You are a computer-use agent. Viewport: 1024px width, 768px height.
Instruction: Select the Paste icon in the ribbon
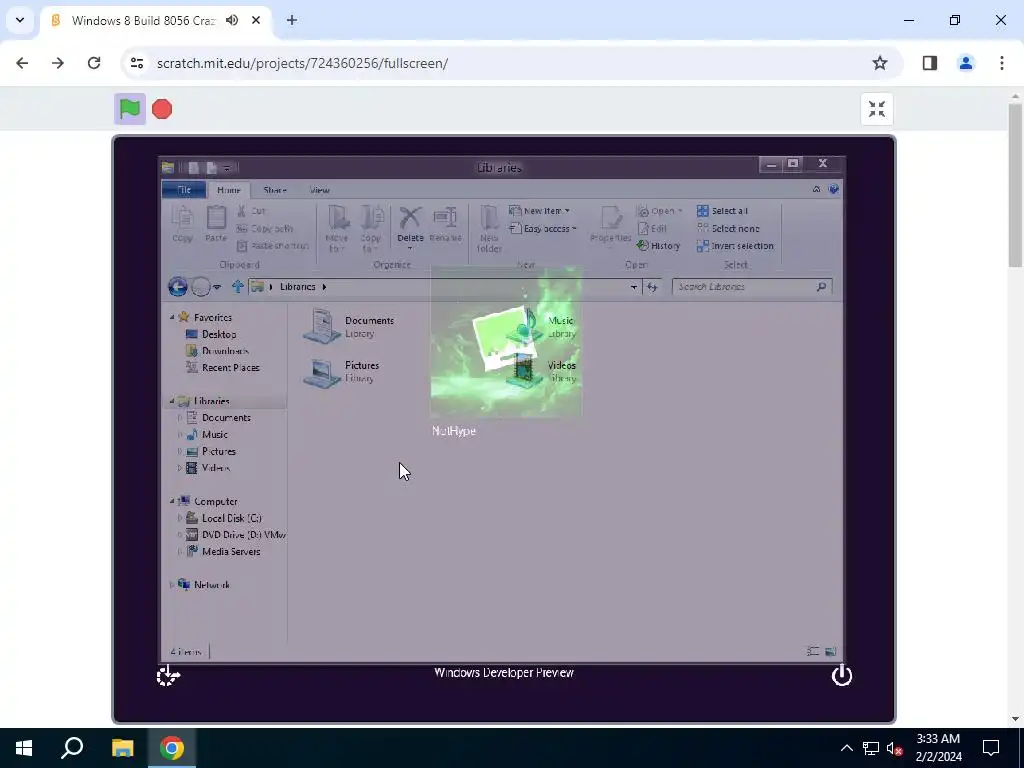pos(216,224)
